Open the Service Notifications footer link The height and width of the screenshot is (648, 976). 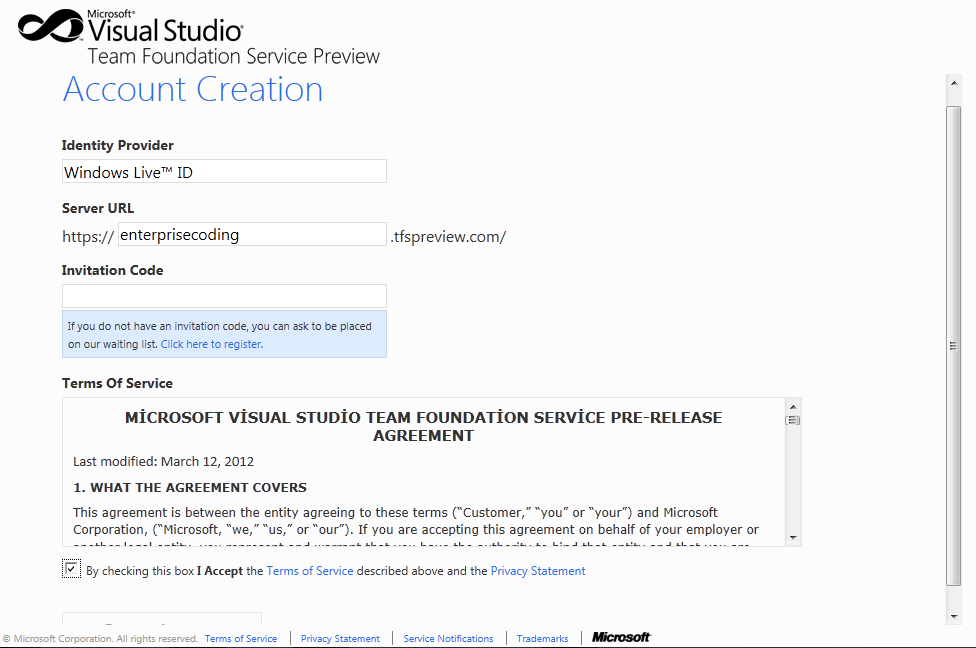click(x=448, y=639)
